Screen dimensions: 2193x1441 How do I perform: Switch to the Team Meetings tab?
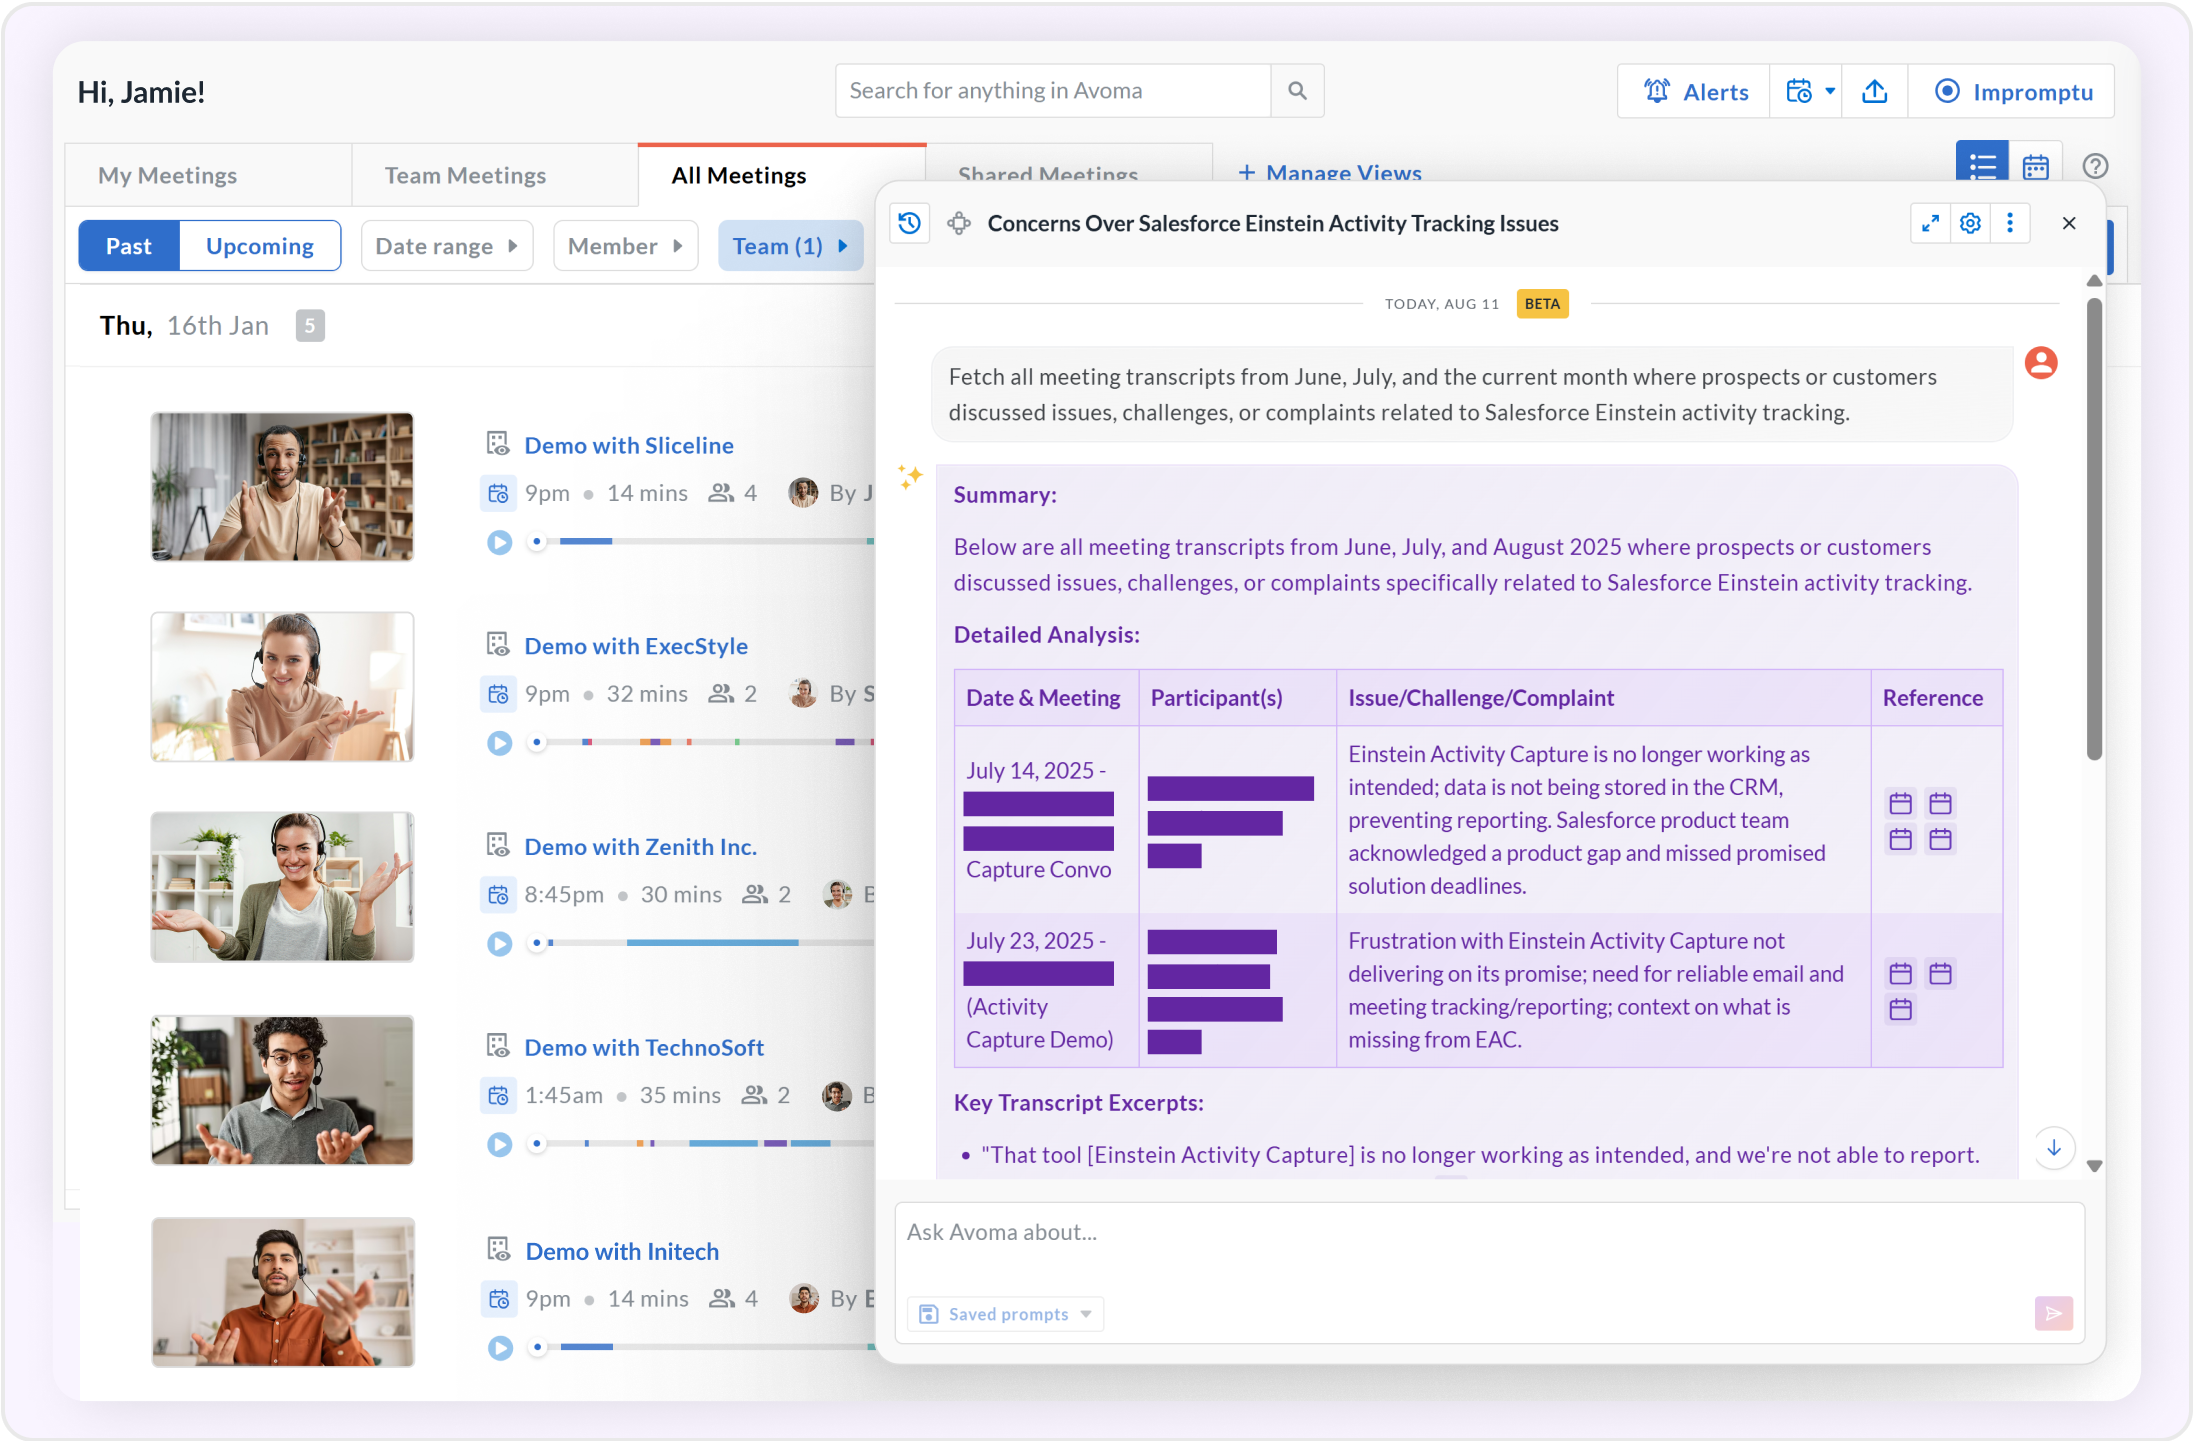pyautogui.click(x=494, y=175)
